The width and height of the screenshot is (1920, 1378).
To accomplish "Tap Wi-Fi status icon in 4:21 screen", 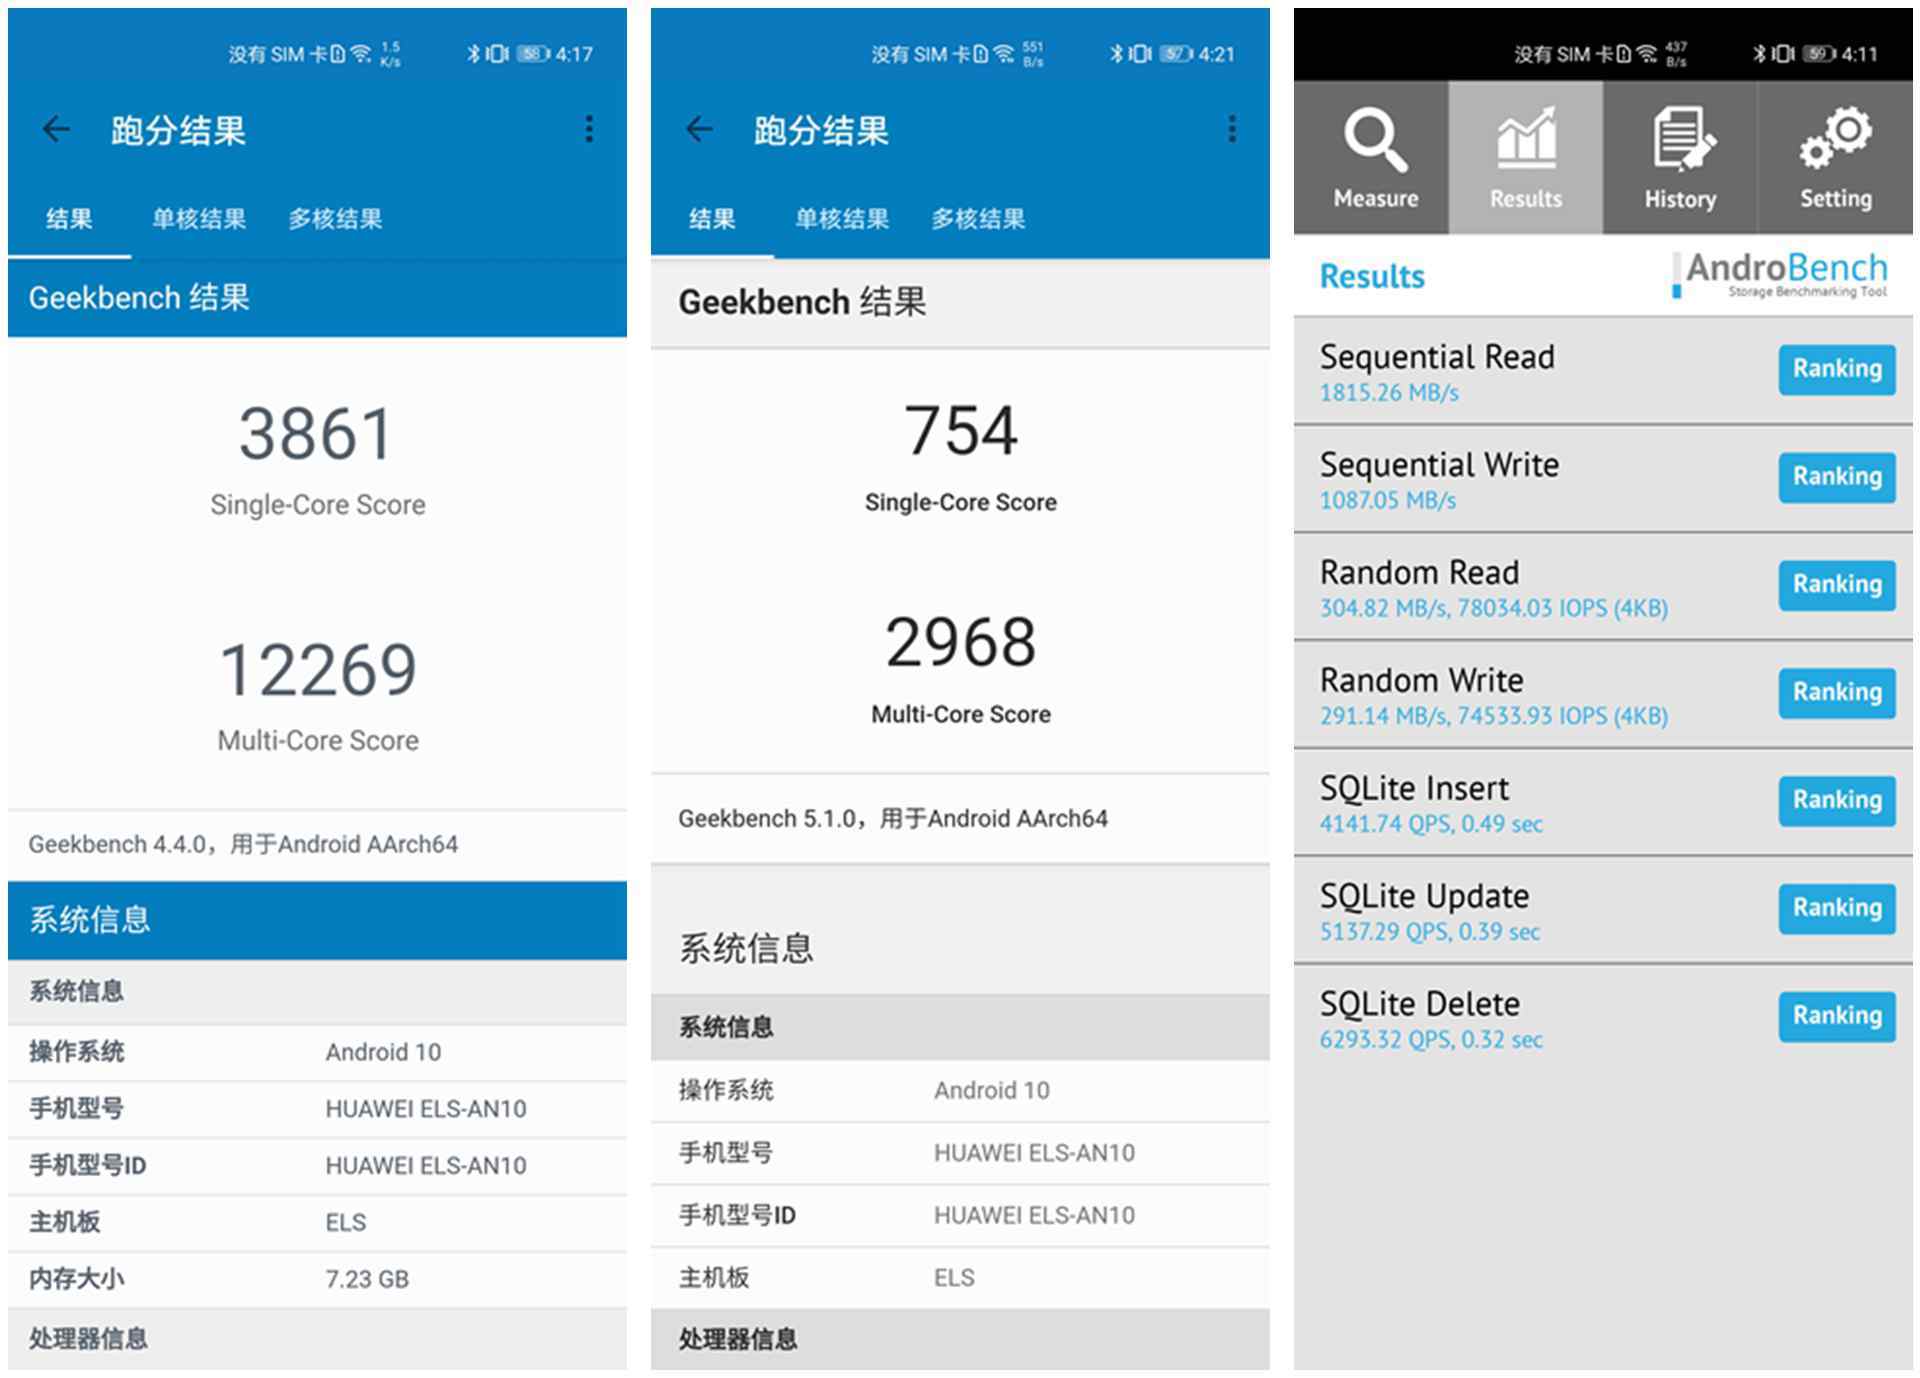I will (x=1005, y=54).
